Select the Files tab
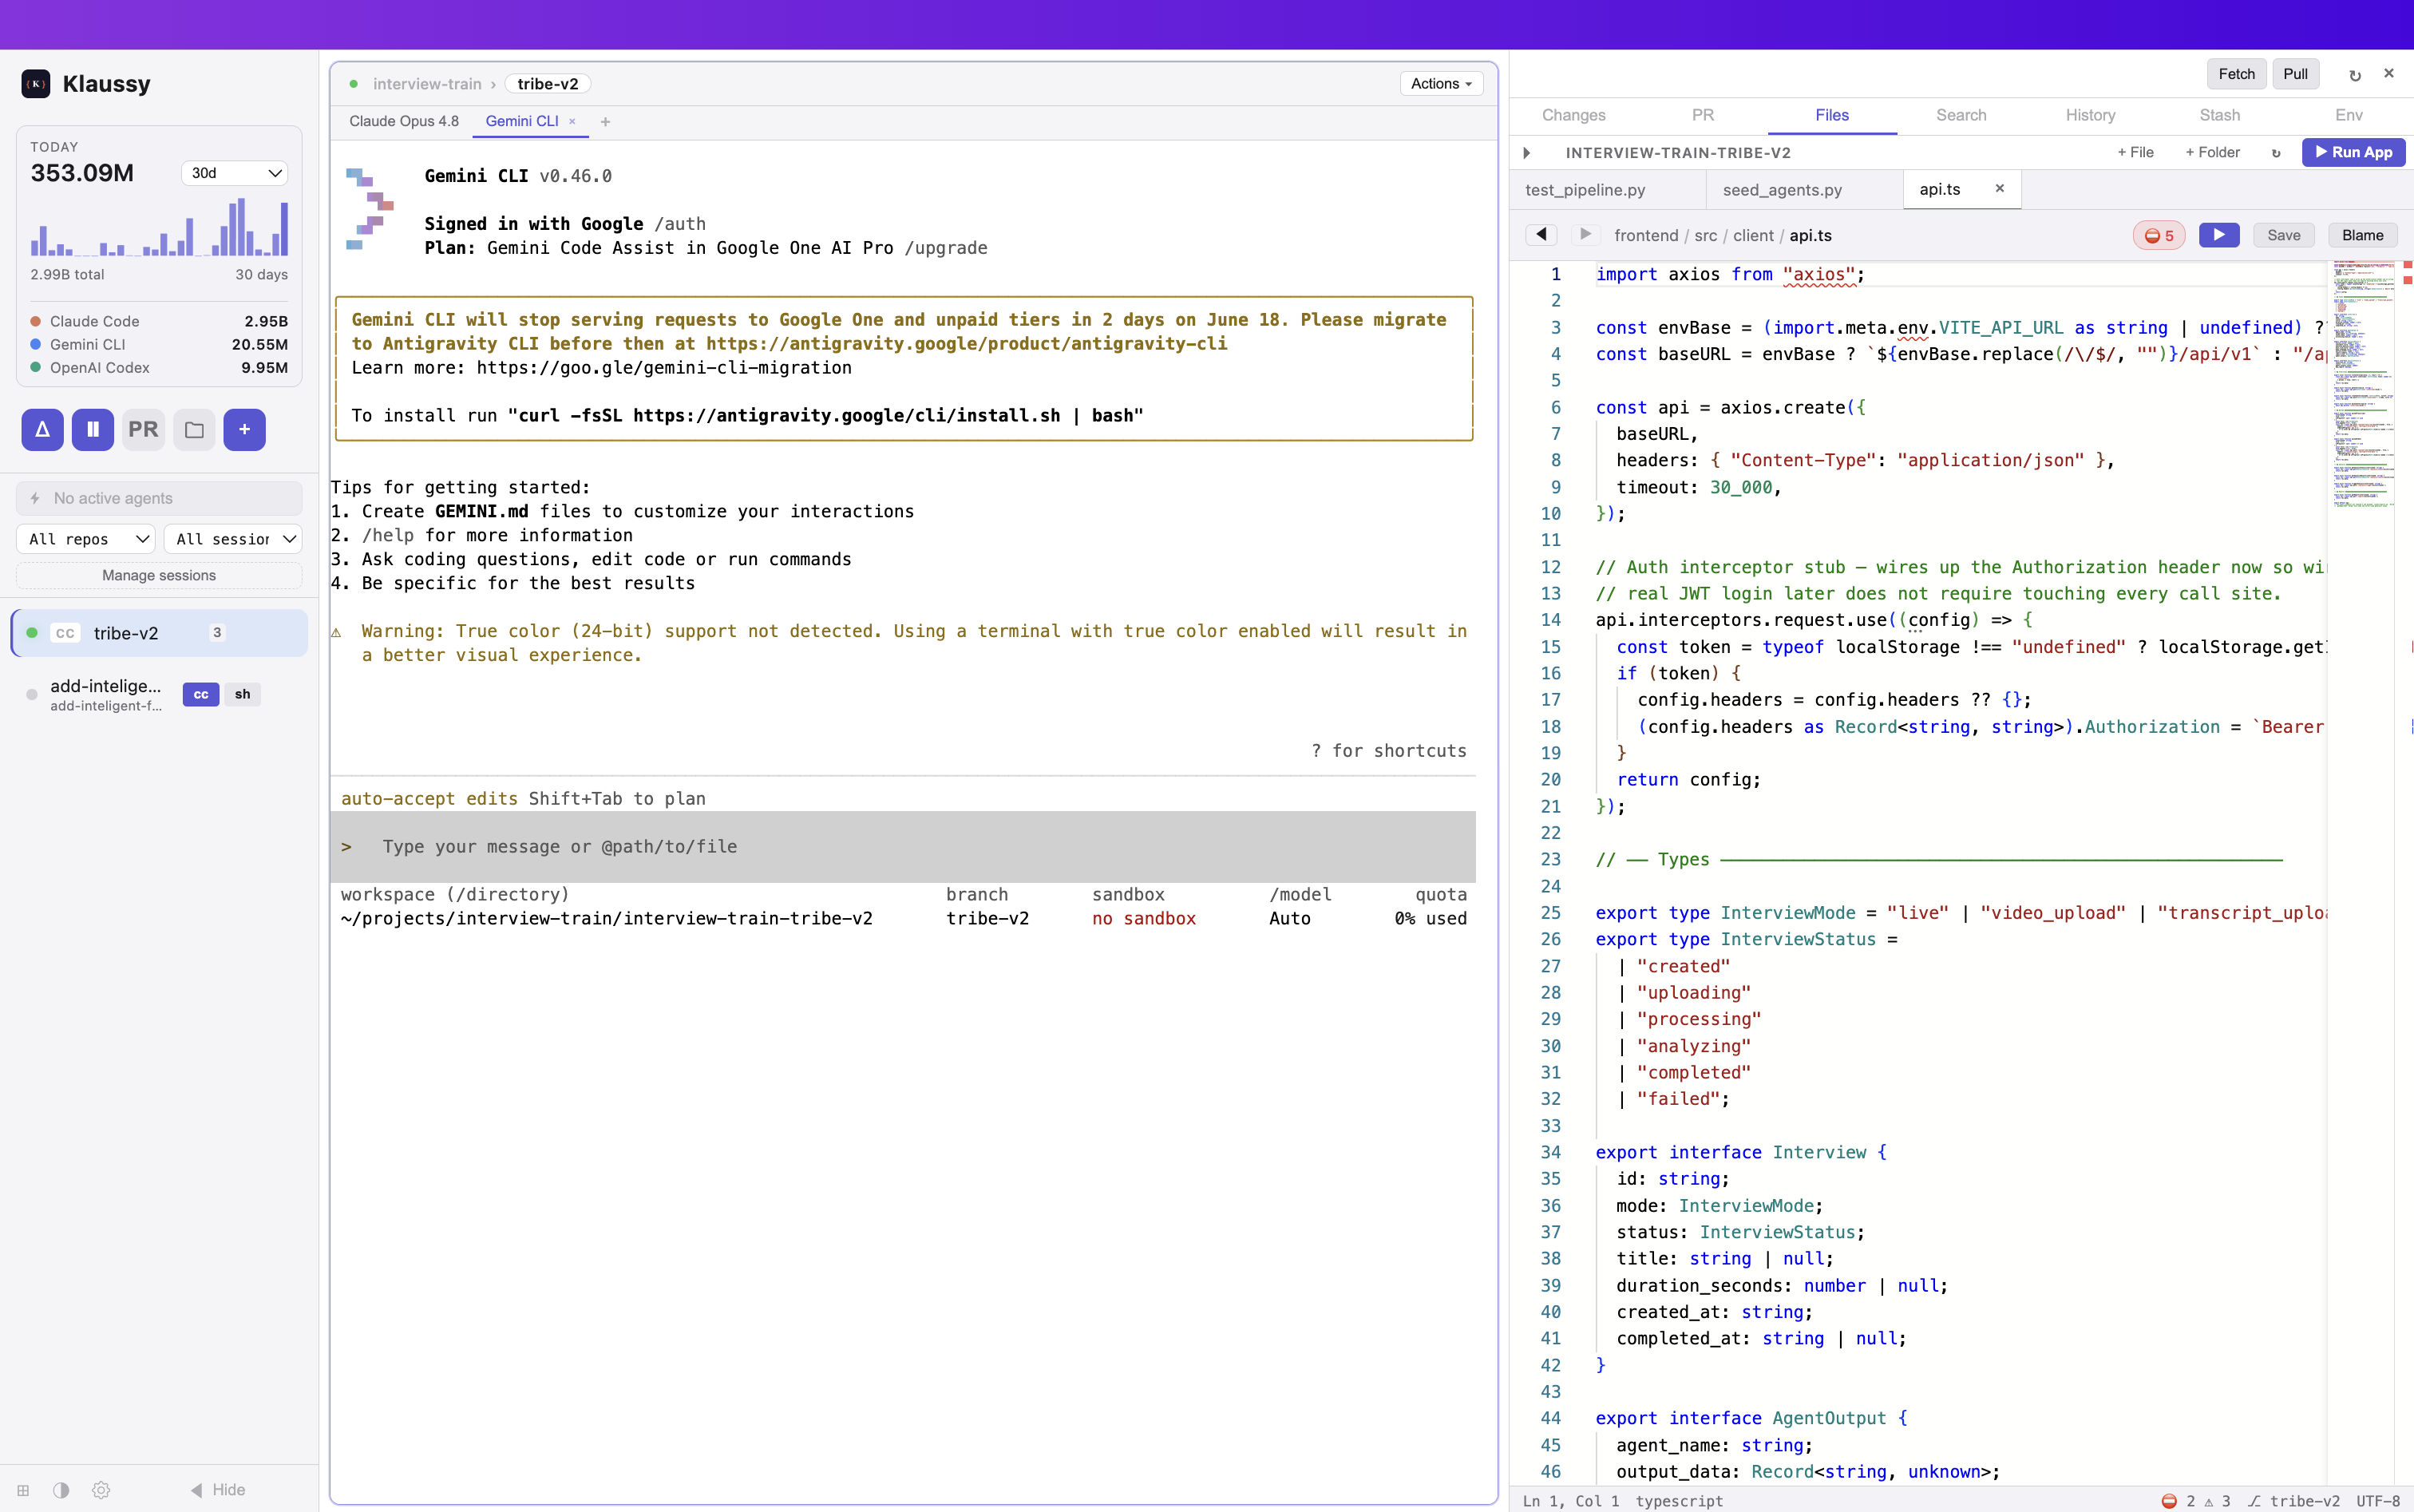This screenshot has height=1512, width=2414. [1832, 116]
